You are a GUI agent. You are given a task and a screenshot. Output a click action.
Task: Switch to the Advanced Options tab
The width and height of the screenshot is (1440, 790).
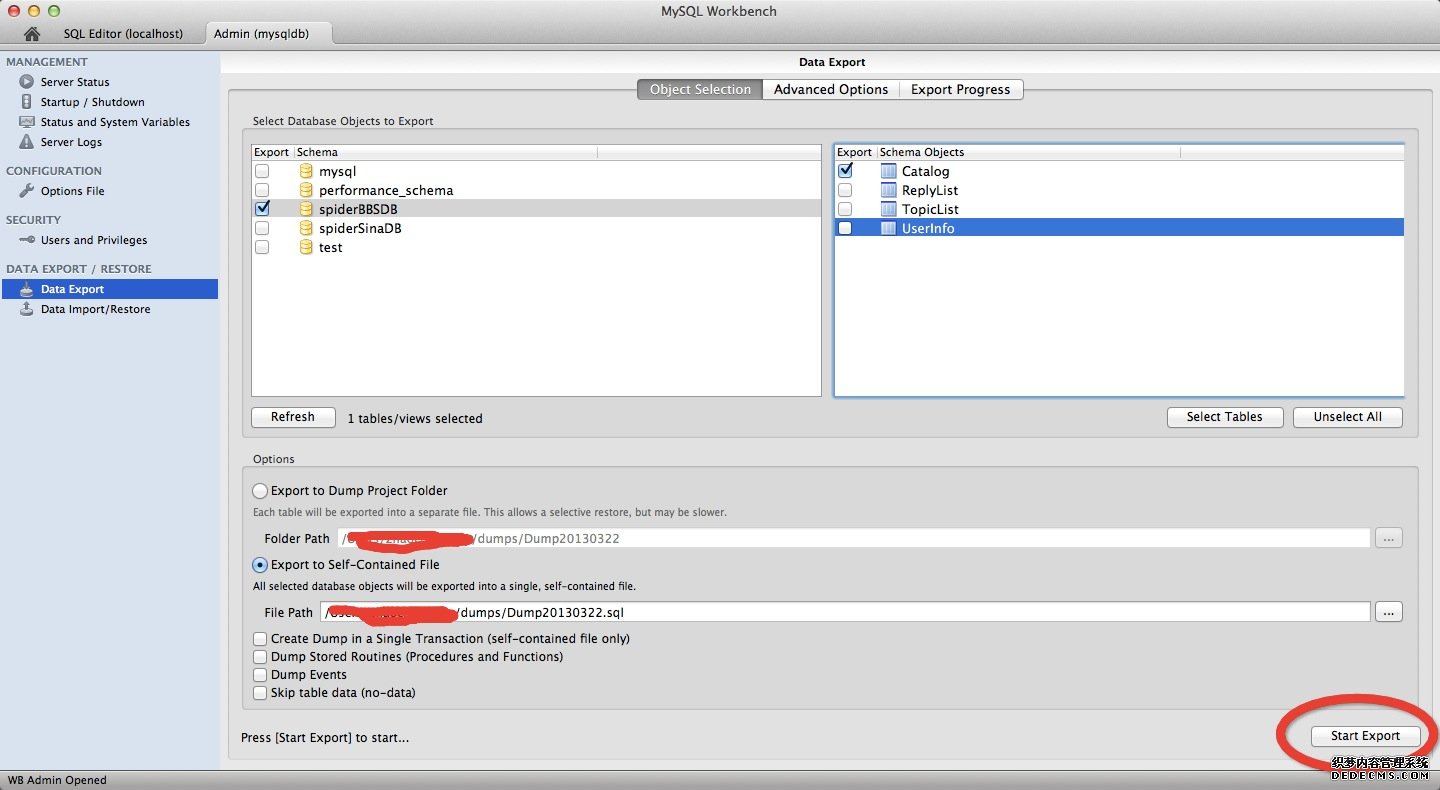tap(830, 89)
